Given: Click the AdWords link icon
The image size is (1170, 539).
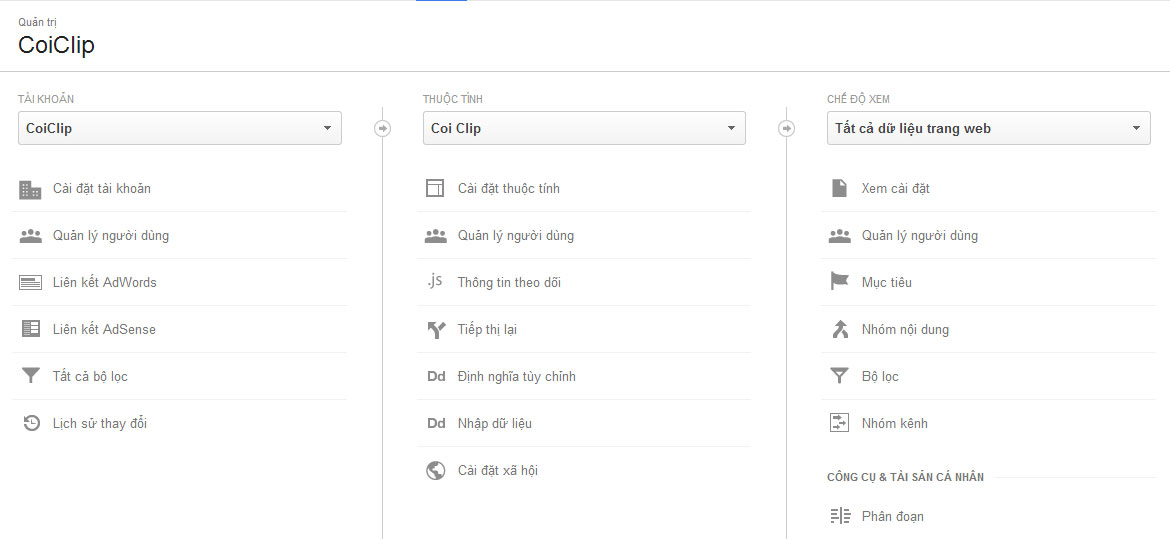Looking at the screenshot, I should point(31,283).
